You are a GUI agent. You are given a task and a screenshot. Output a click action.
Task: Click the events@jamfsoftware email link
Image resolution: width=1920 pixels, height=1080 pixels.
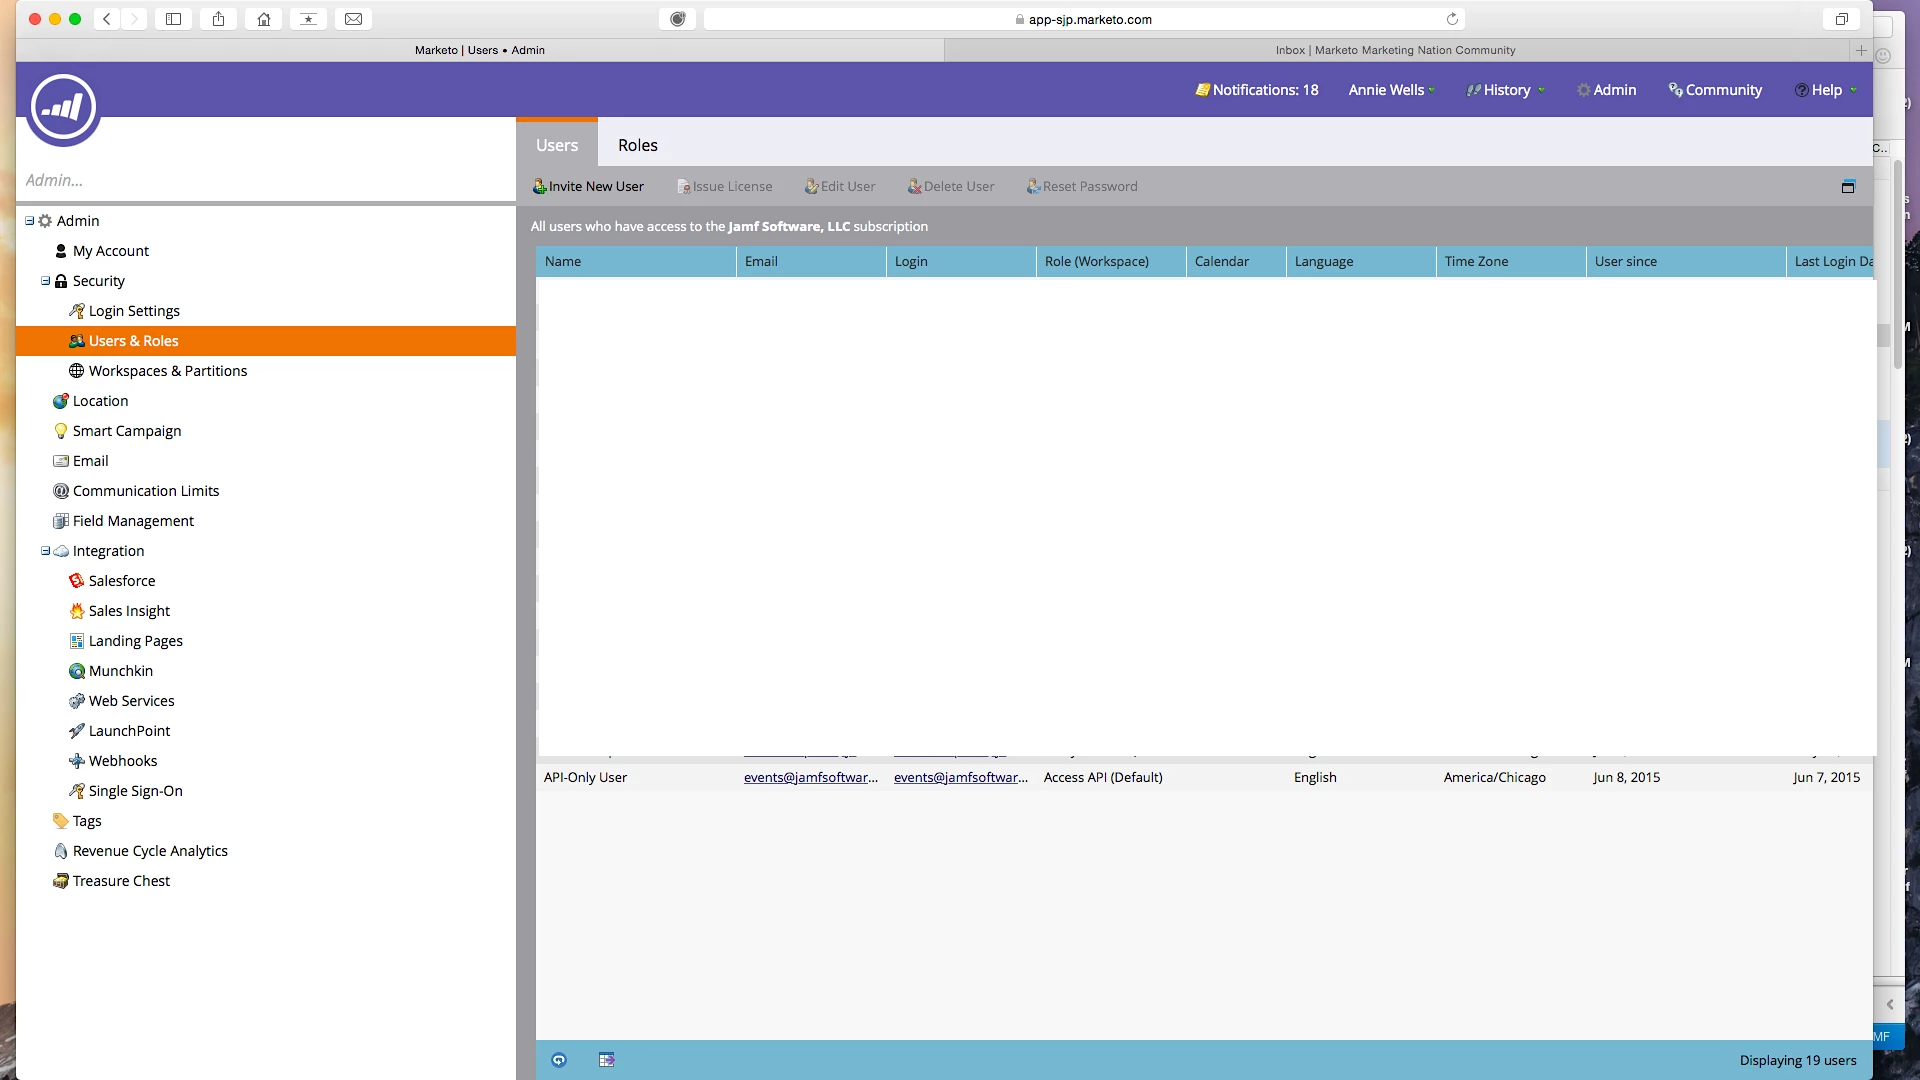pyautogui.click(x=810, y=778)
